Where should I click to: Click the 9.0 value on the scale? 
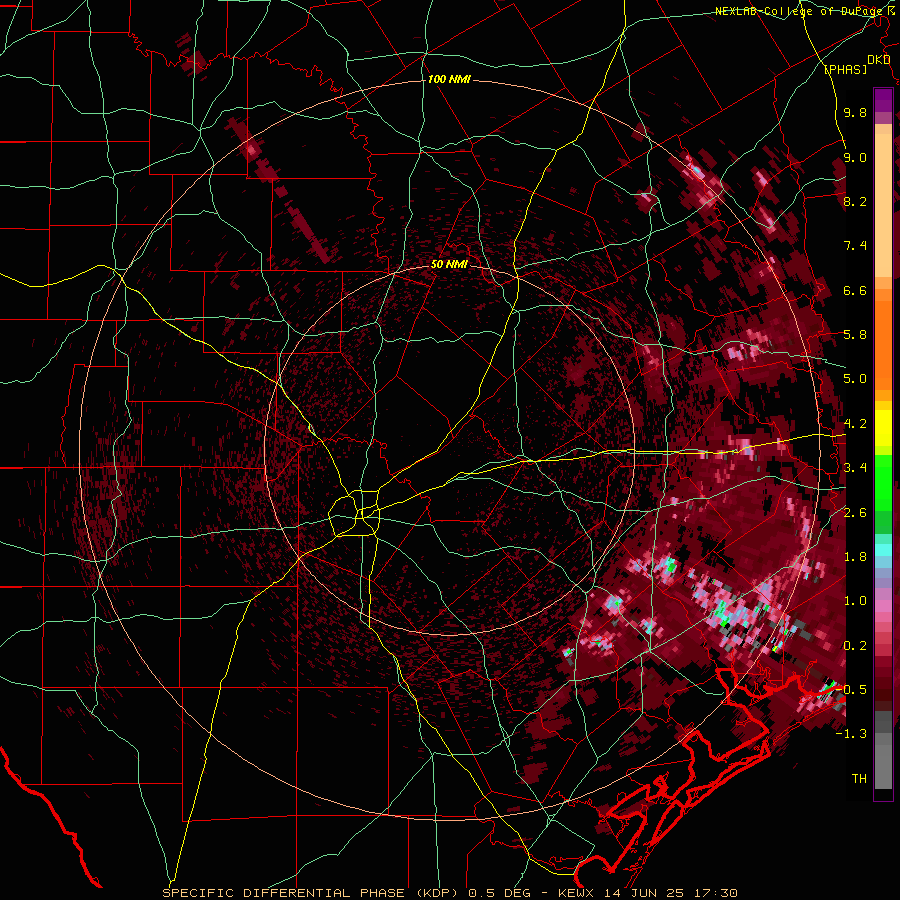855,157
